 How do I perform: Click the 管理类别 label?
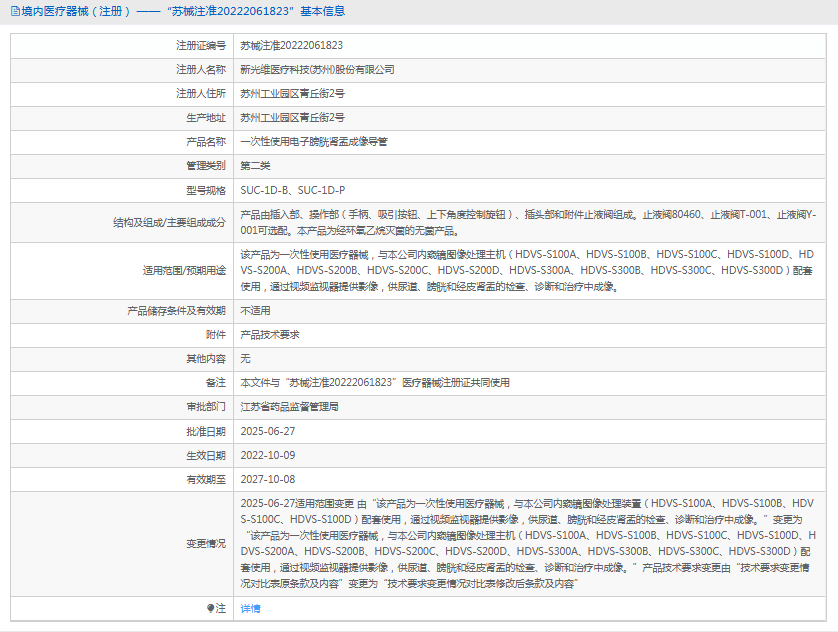click(x=206, y=166)
